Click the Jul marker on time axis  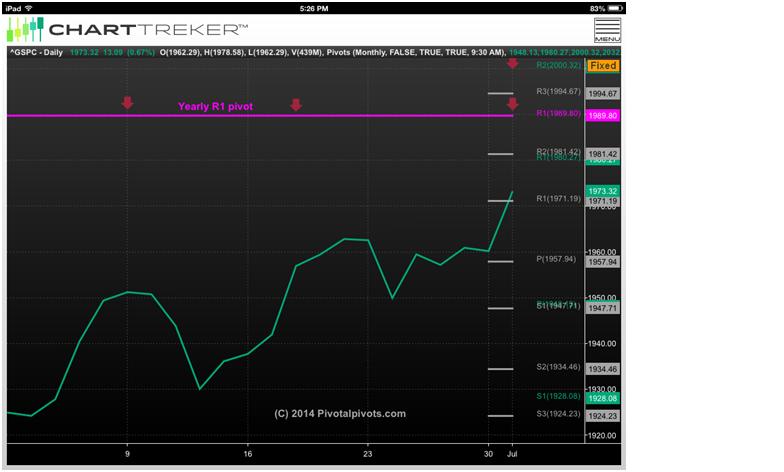(x=512, y=452)
